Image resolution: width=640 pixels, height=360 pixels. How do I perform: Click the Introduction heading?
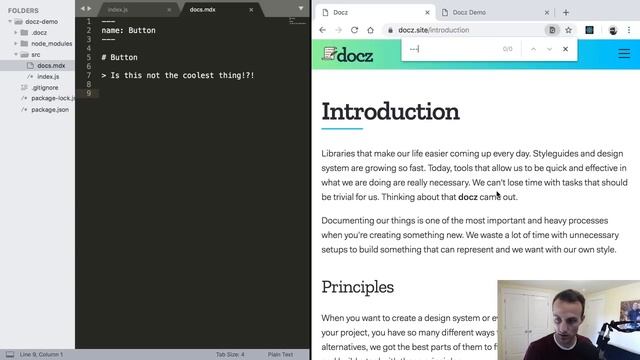click(391, 111)
